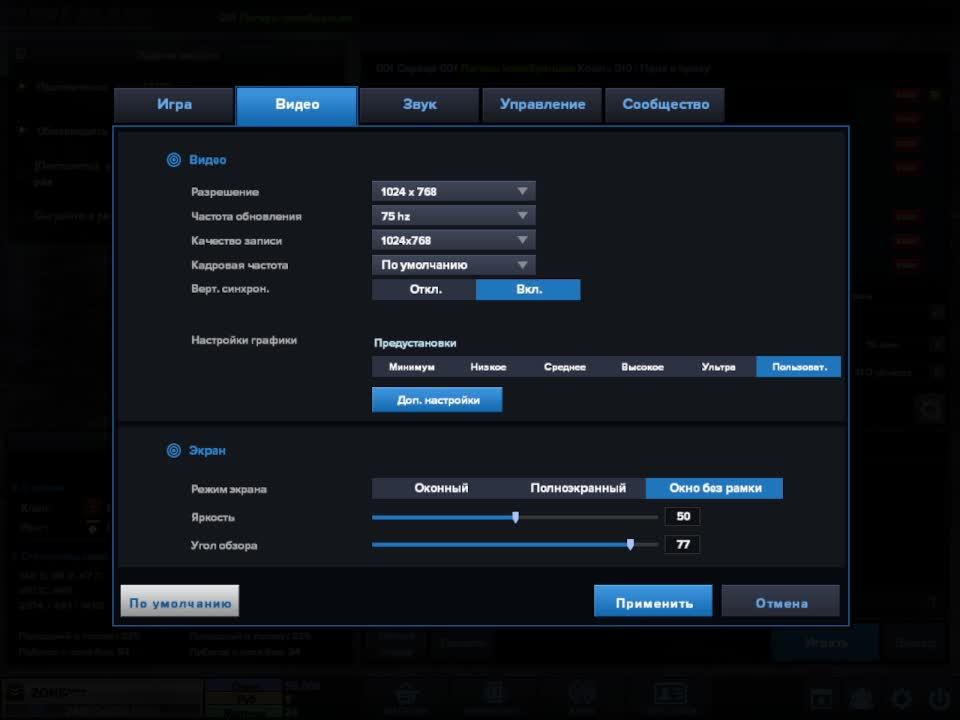Viewport: 960px width, 720px height.
Task: Click the Предустановки heading text
Action: 415,343
